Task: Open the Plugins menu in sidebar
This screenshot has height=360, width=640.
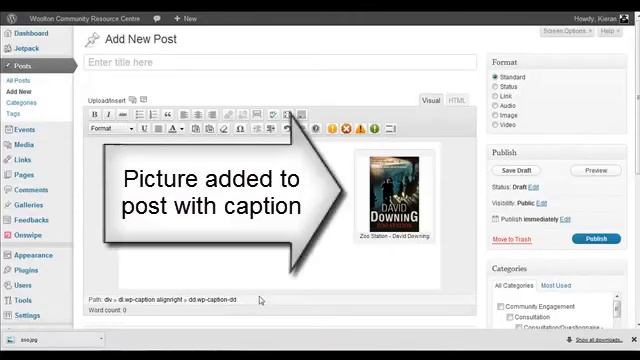Action: (x=26, y=270)
